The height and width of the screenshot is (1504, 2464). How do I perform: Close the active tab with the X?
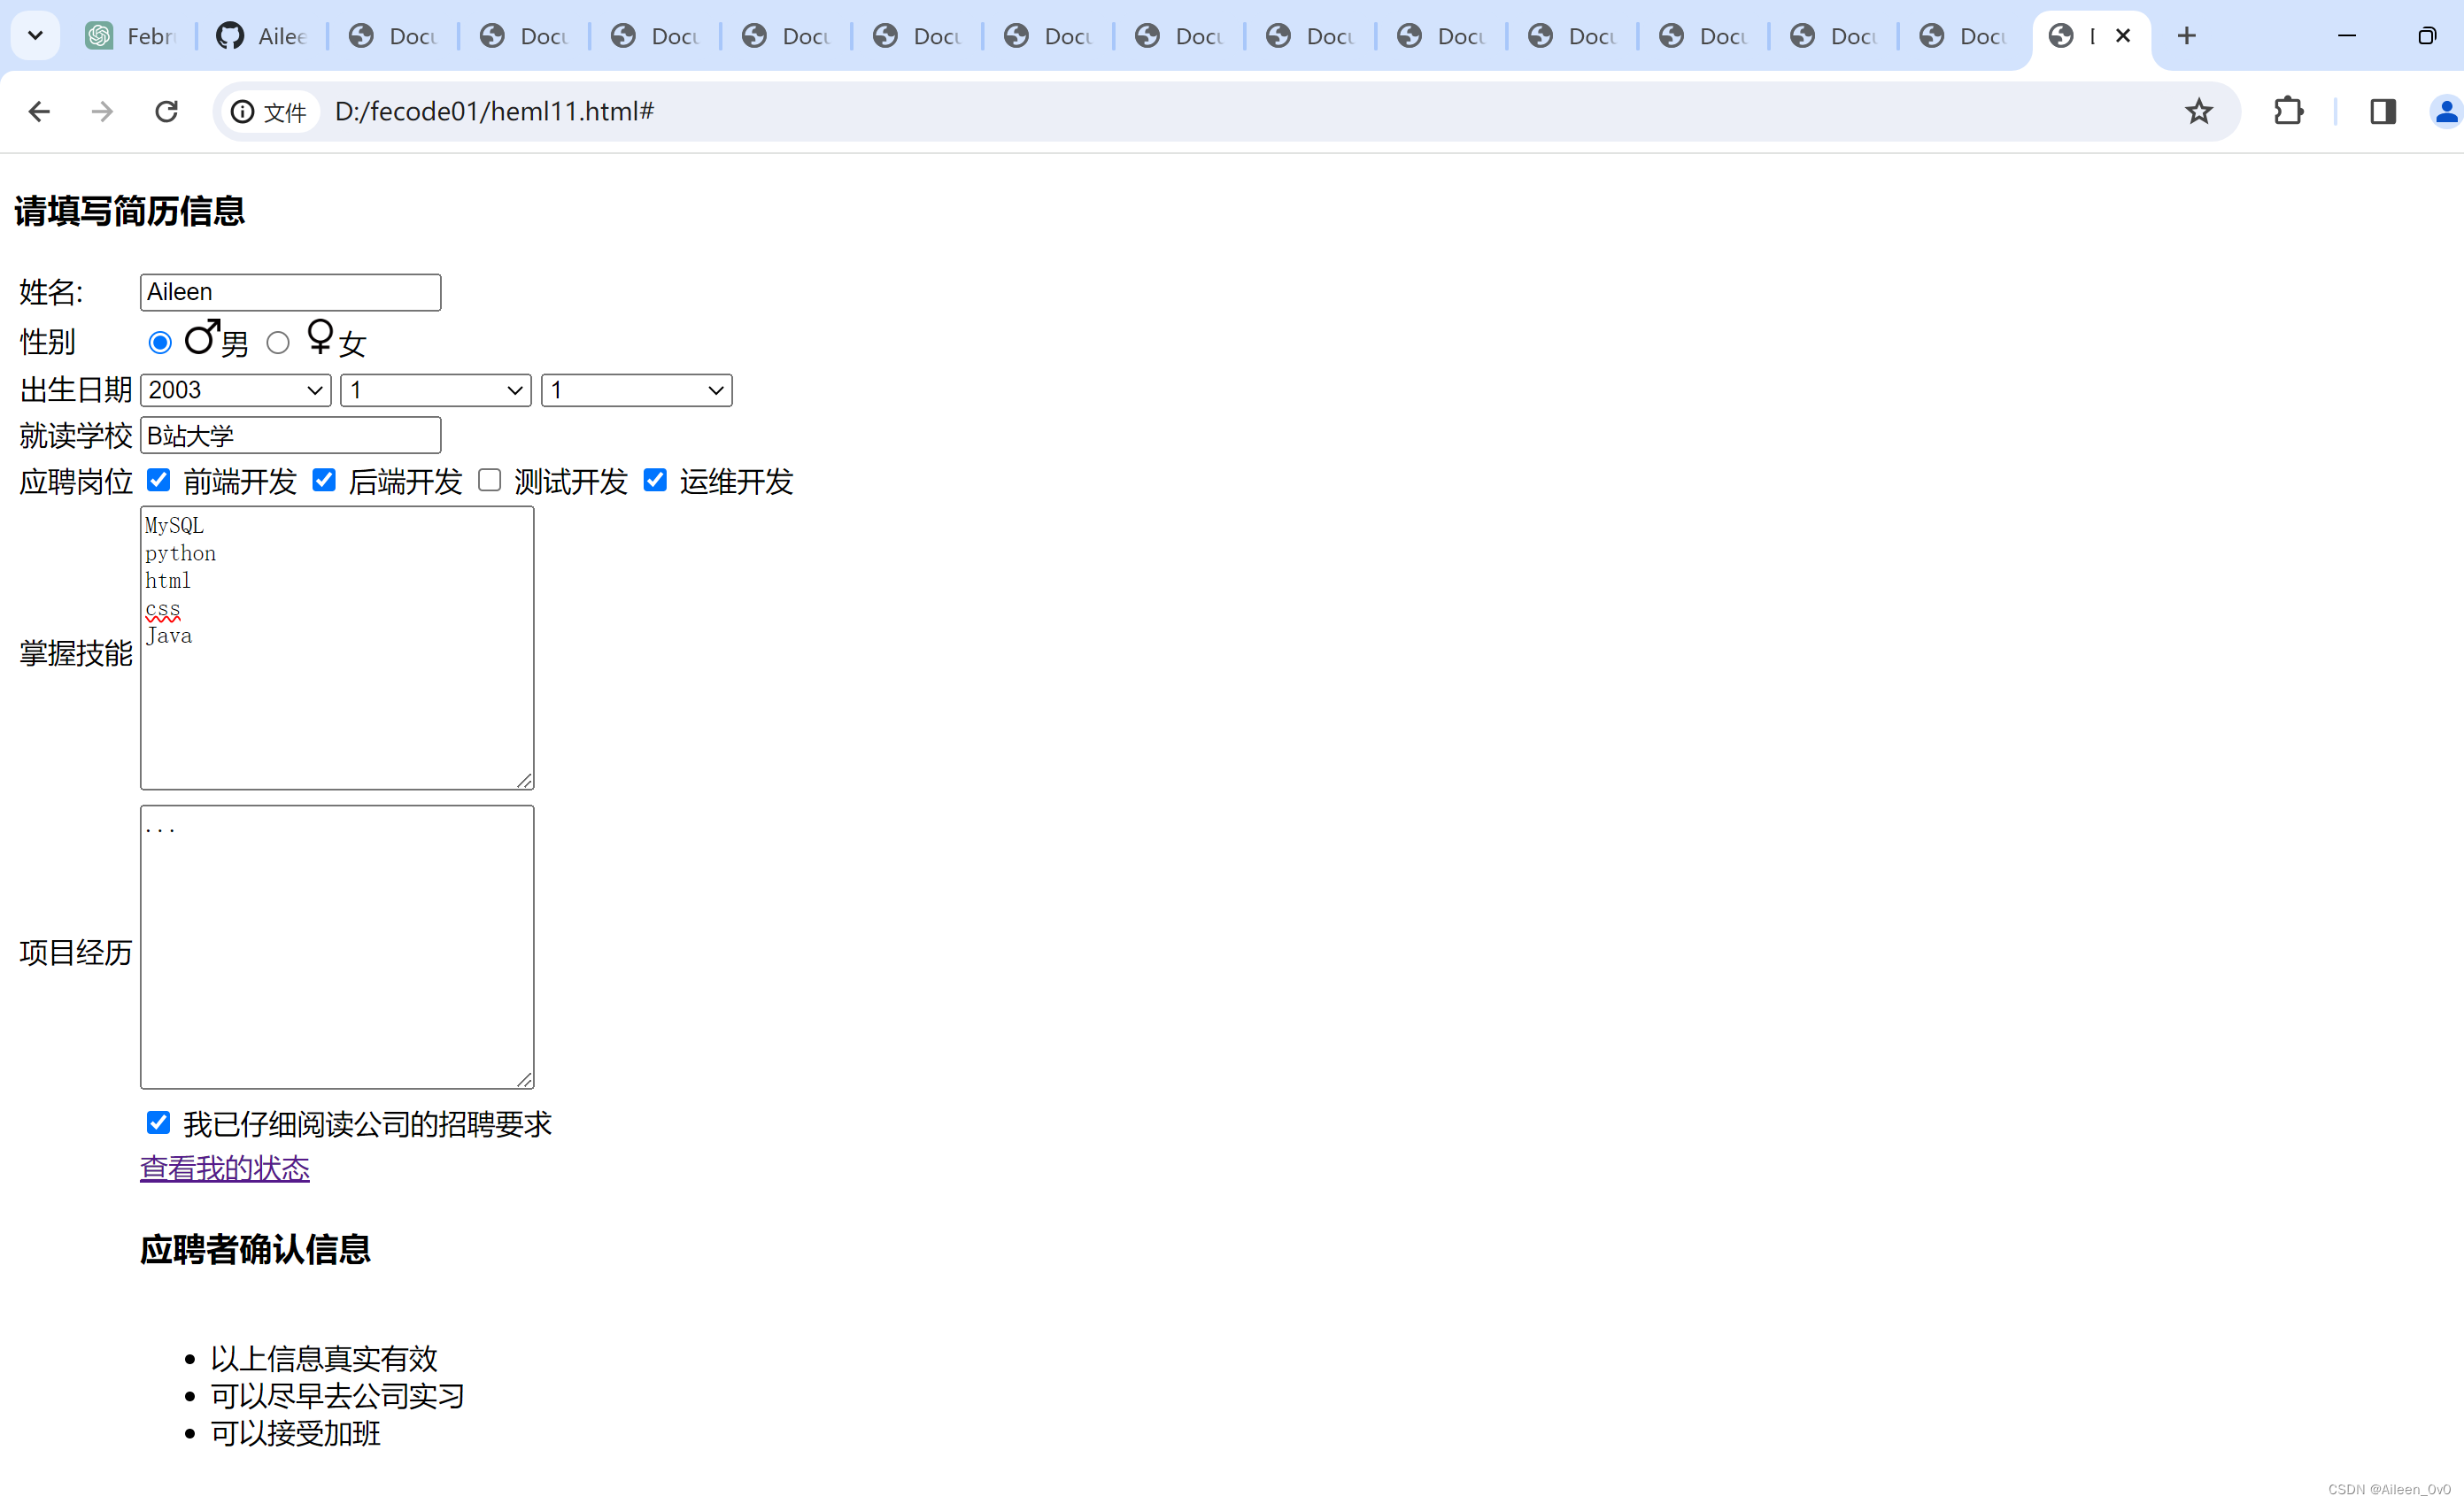[x=2123, y=36]
